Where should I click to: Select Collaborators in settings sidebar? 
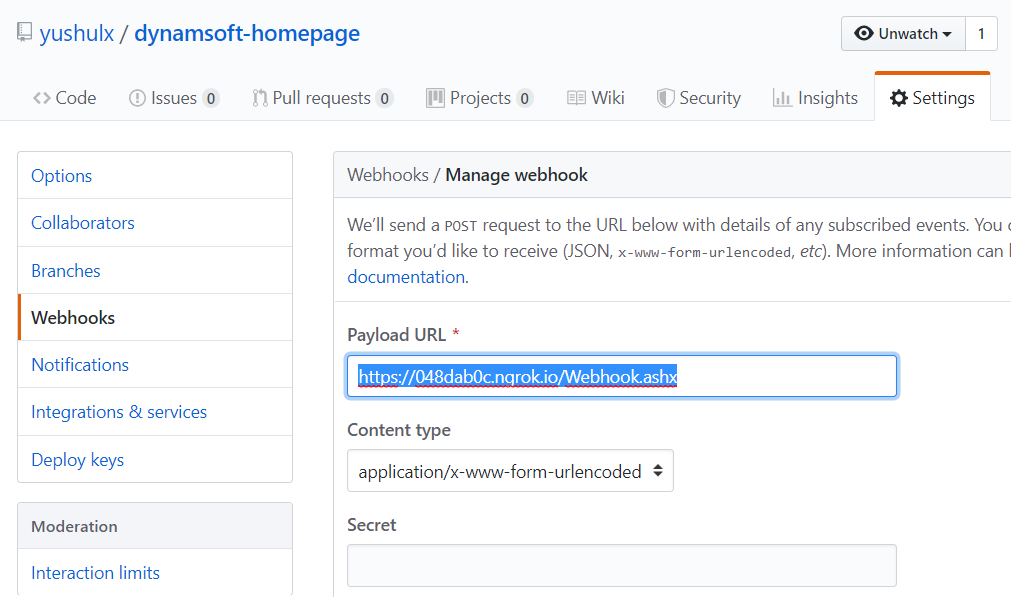(x=83, y=223)
